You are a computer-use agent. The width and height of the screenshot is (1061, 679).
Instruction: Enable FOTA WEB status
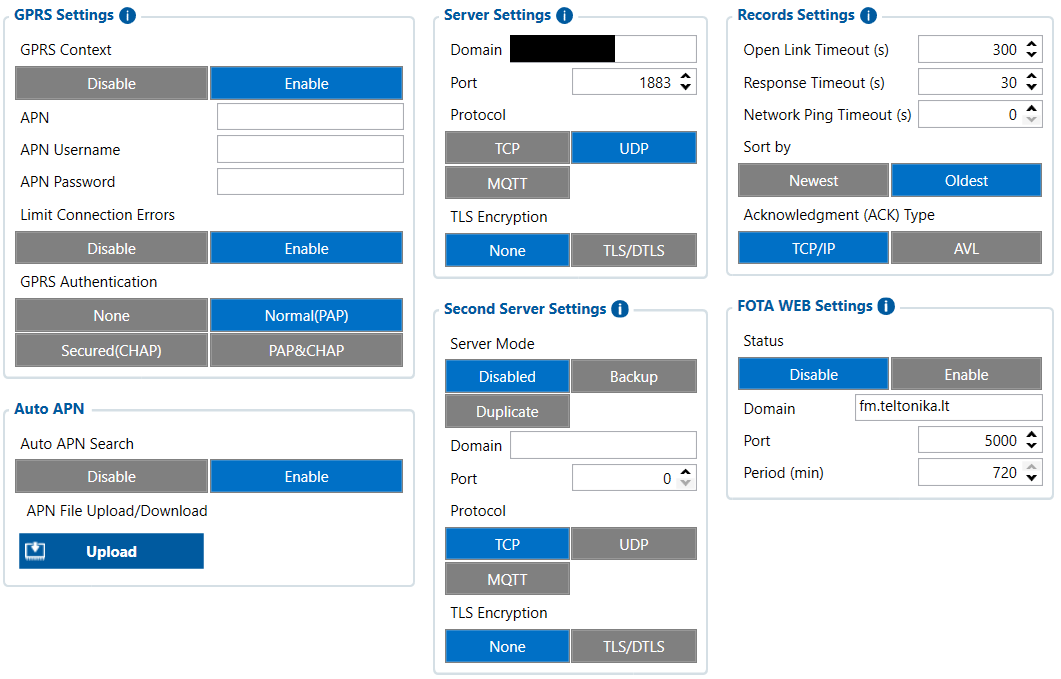[965, 374]
